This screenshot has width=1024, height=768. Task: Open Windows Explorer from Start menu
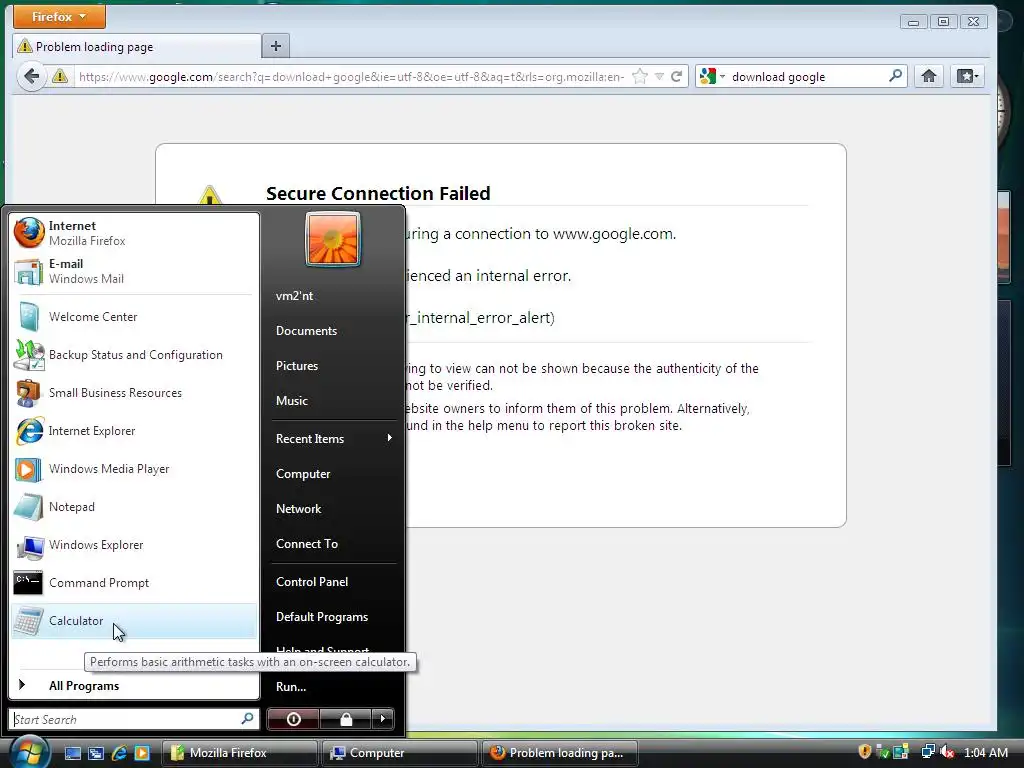coord(134,545)
